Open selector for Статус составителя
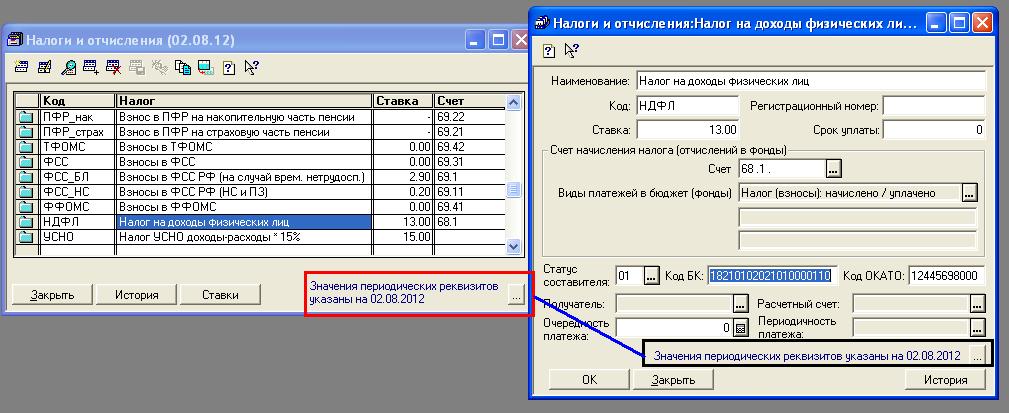Screen dimensions: 1009x413 pos(651,276)
